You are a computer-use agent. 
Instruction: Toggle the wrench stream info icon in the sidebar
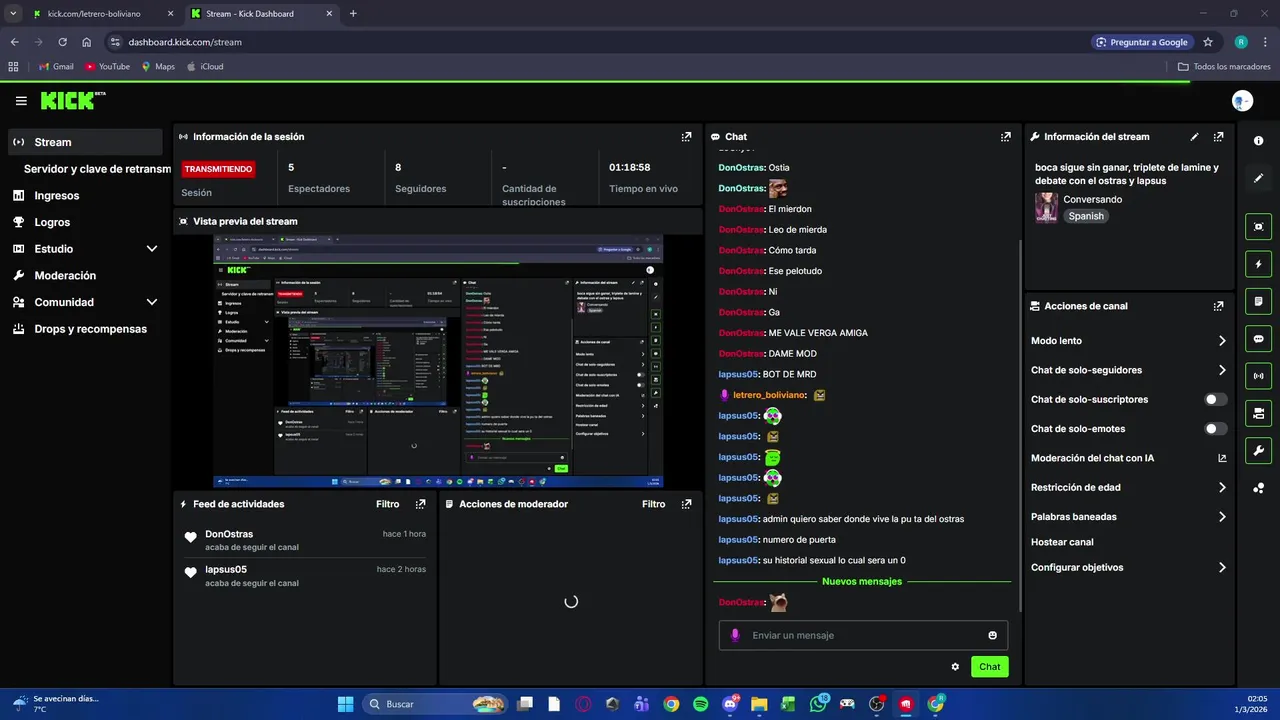coord(1258,450)
